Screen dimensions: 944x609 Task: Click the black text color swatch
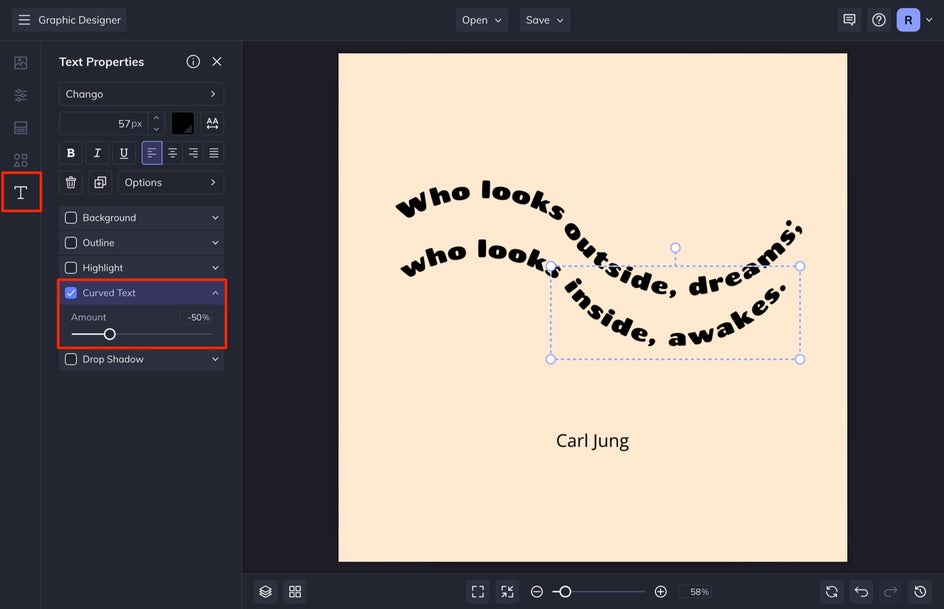[183, 124]
